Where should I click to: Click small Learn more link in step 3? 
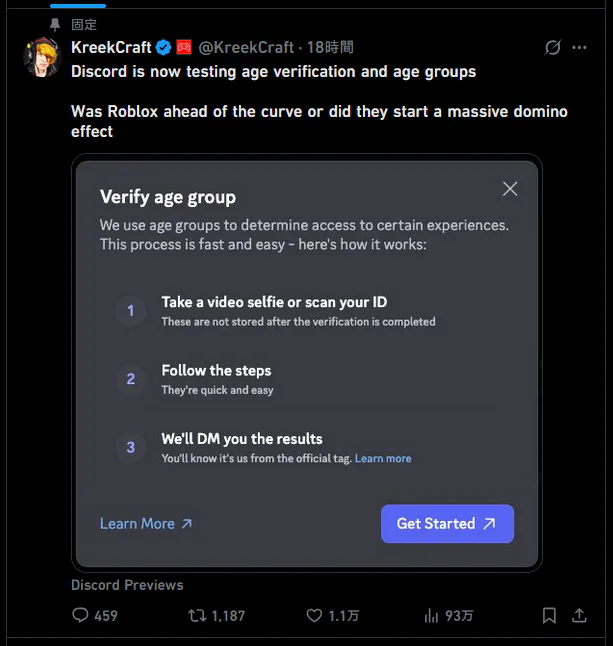pos(383,458)
